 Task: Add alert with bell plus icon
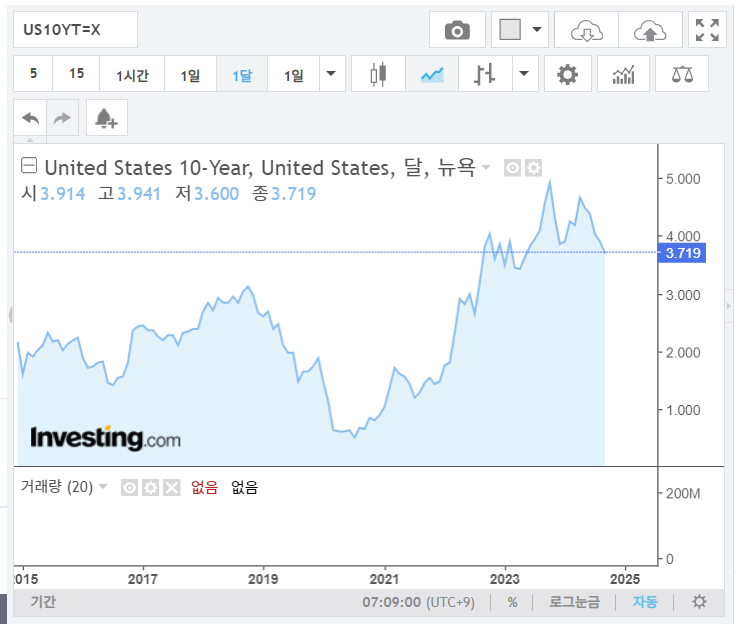[x=107, y=118]
